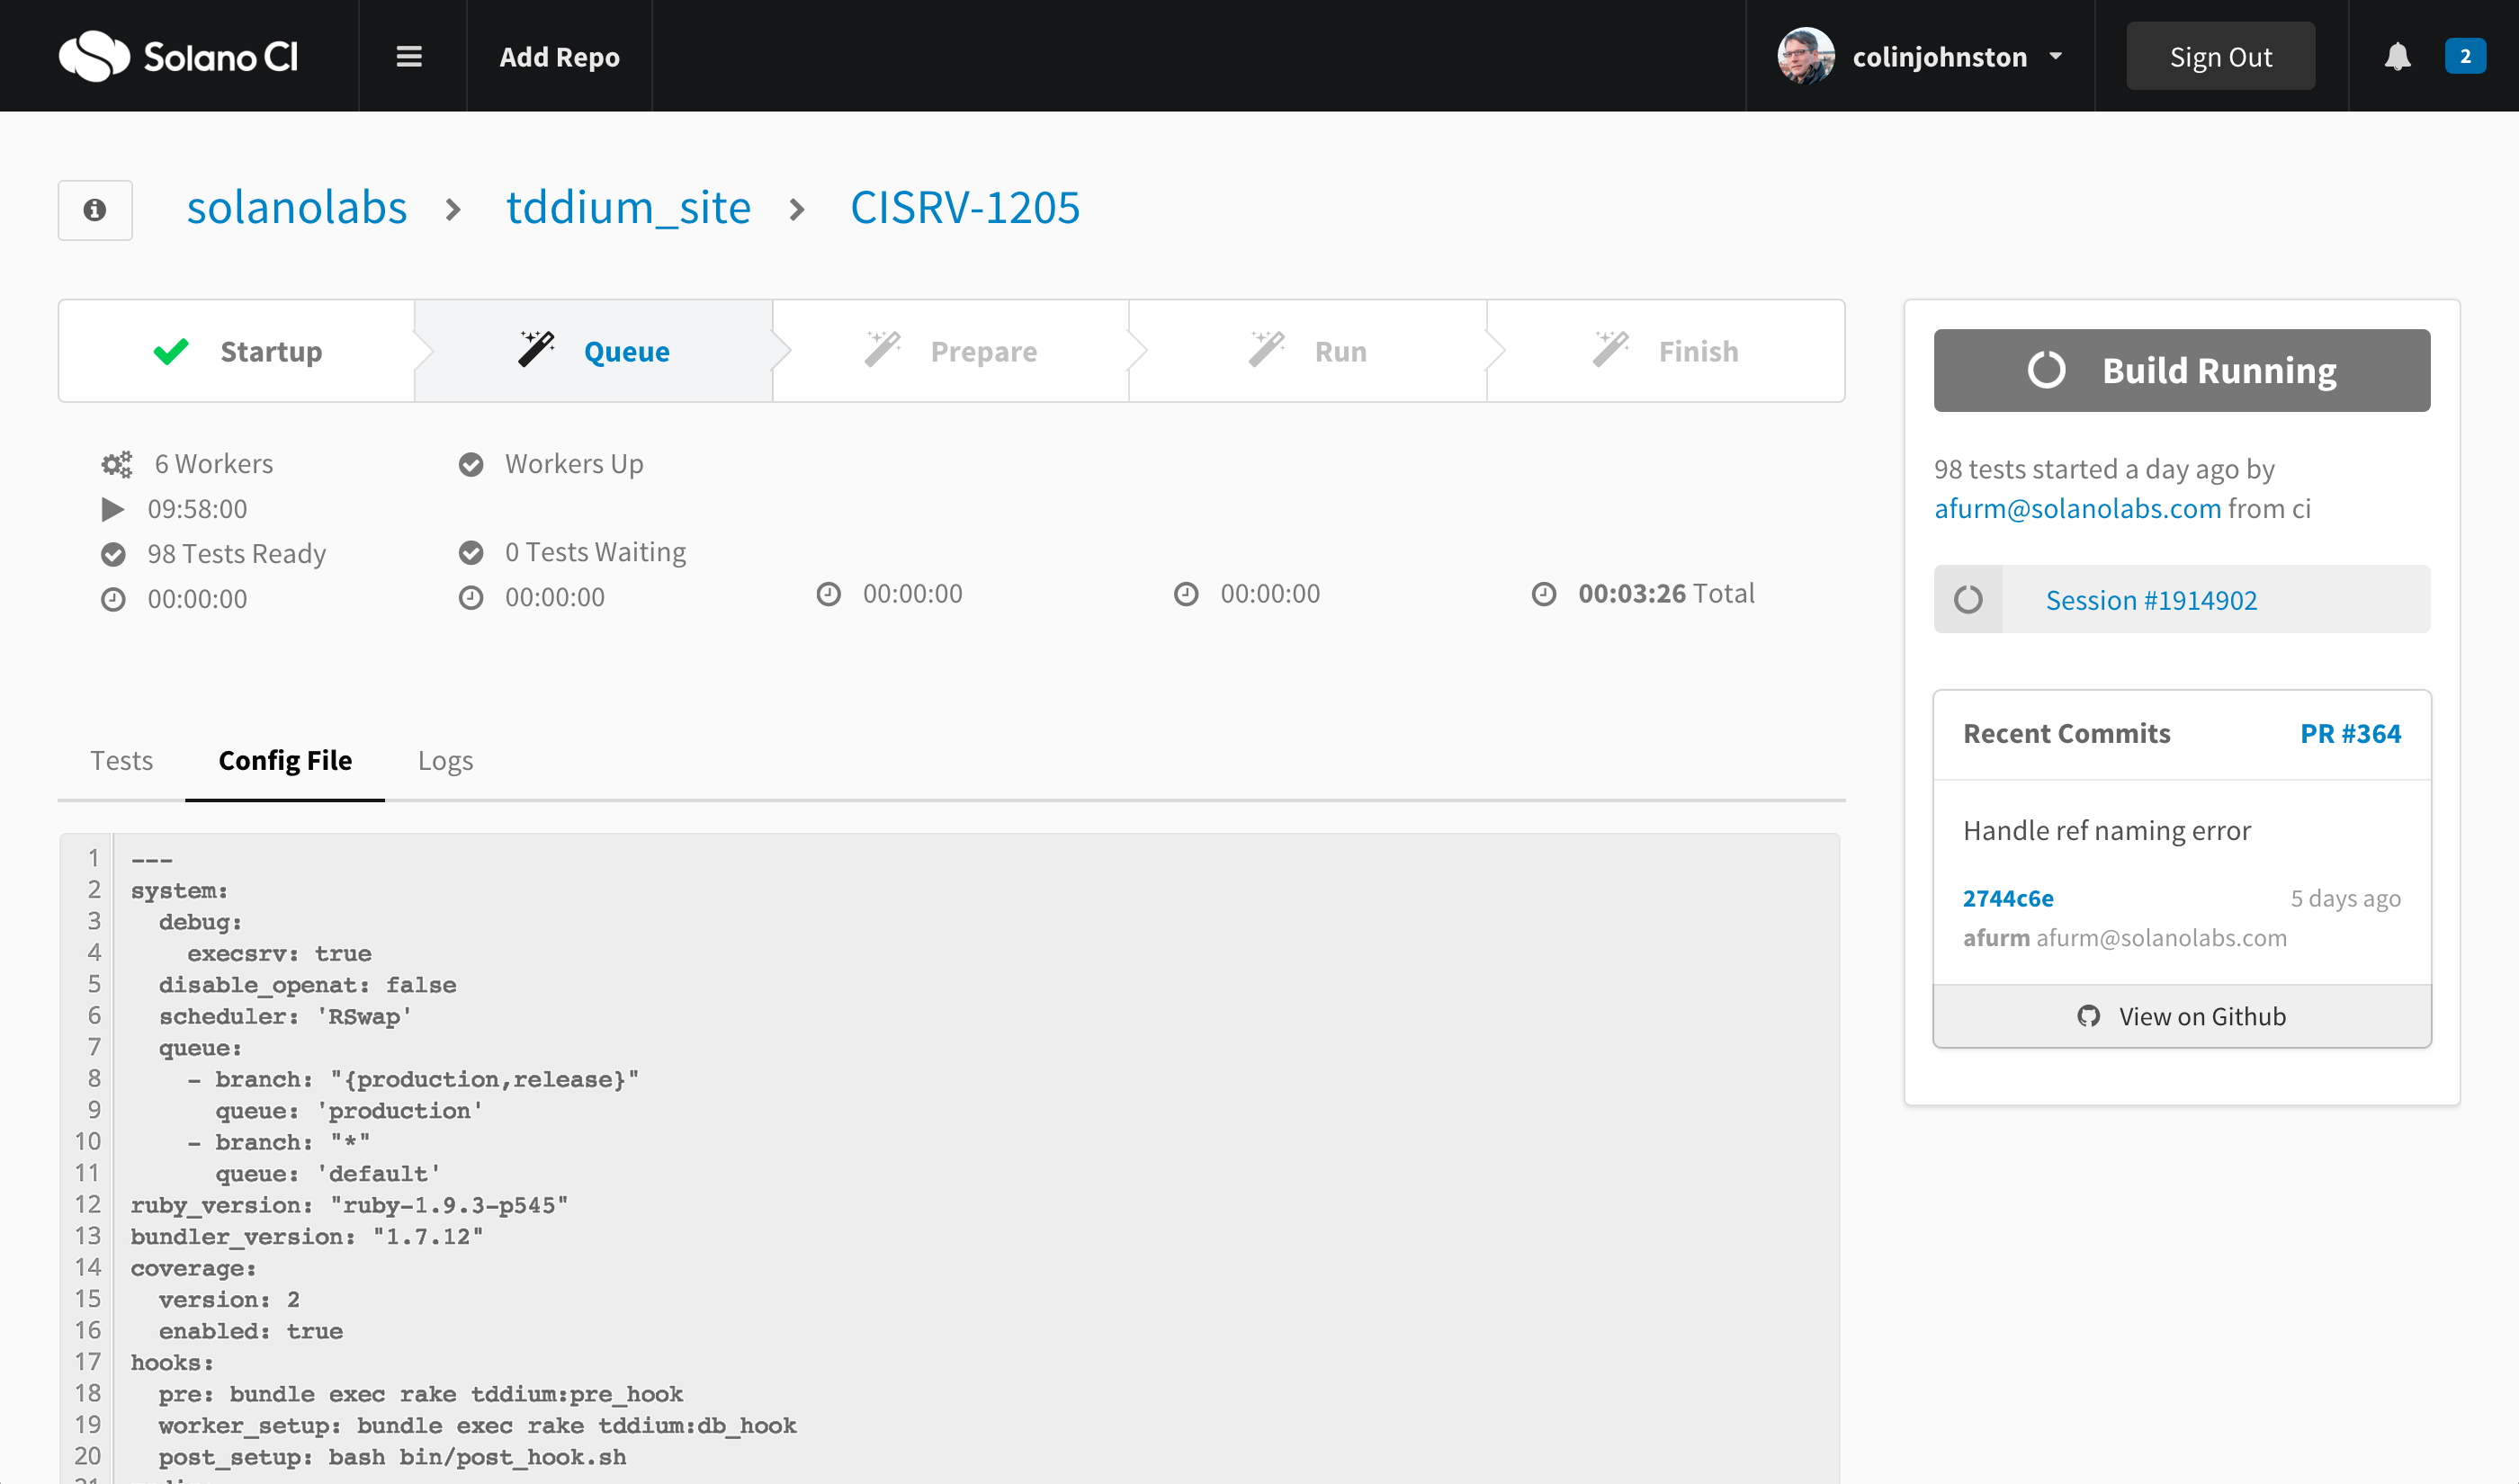The height and width of the screenshot is (1484, 2519).
Task: Click the hamburger menu icon
Action: (410, 55)
